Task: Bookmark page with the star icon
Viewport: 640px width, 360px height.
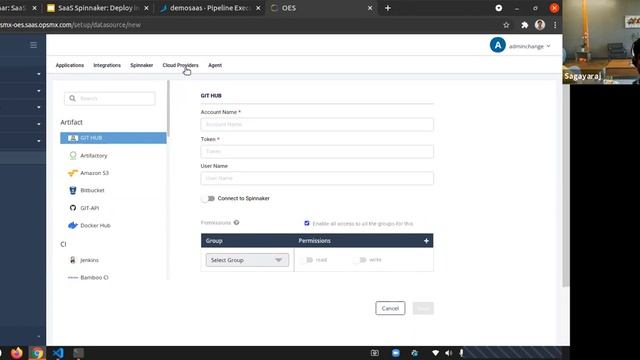Action: [506, 25]
